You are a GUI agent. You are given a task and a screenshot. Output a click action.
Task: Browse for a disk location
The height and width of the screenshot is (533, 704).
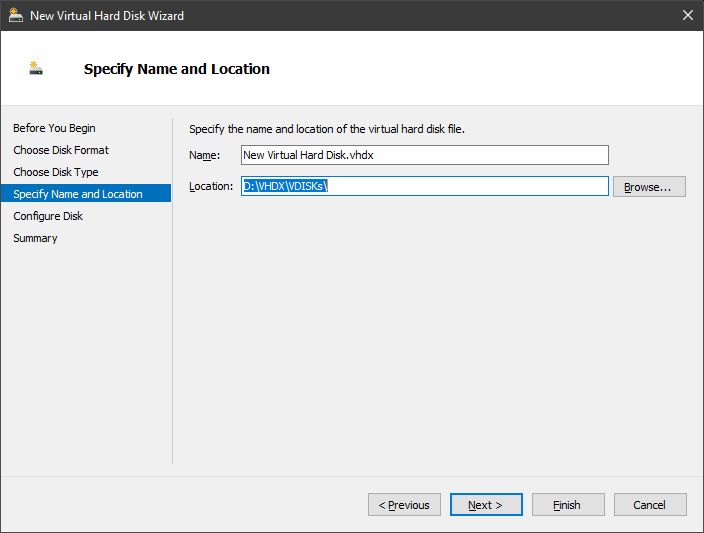click(x=649, y=187)
